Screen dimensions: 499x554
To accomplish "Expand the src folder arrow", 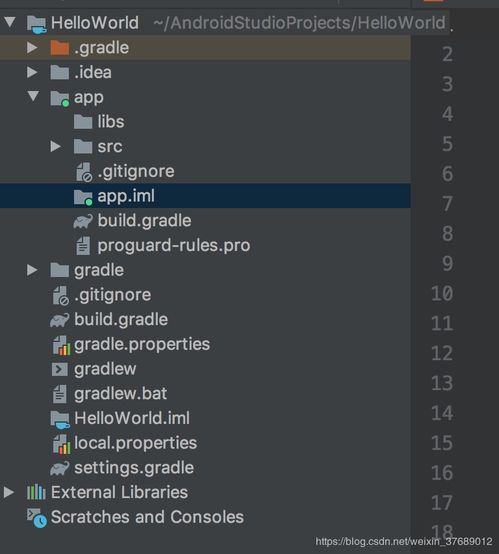I will pos(55,146).
